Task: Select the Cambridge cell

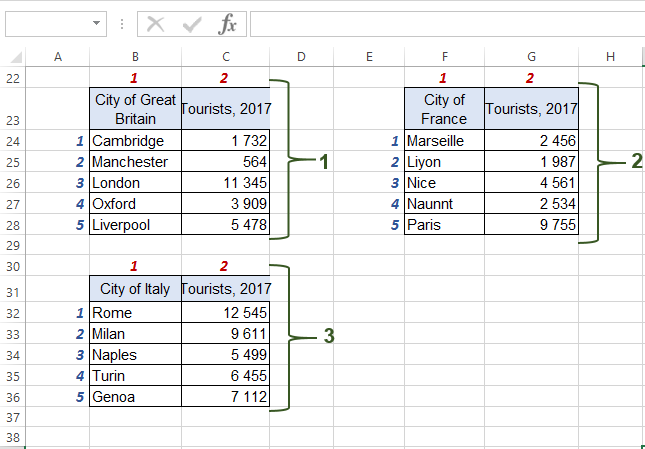Action: (x=135, y=141)
